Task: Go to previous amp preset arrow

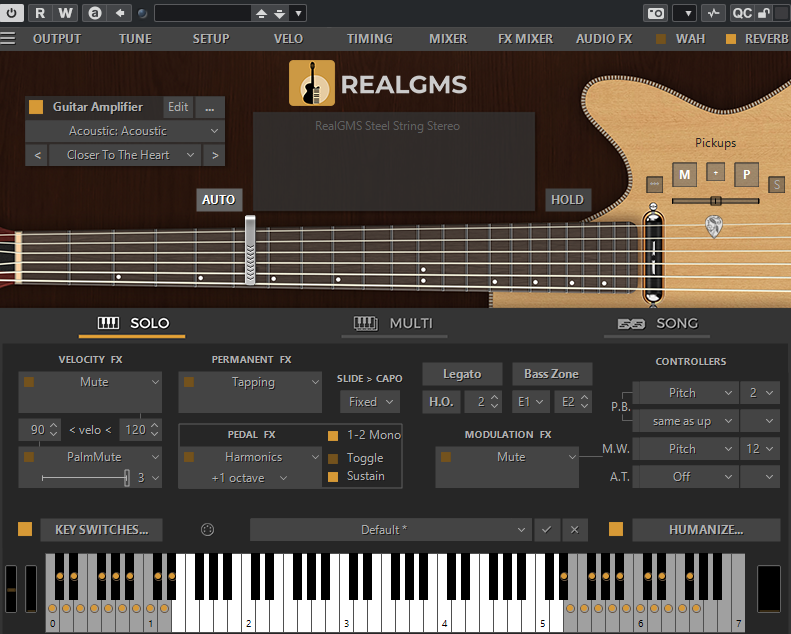Action: (x=37, y=155)
